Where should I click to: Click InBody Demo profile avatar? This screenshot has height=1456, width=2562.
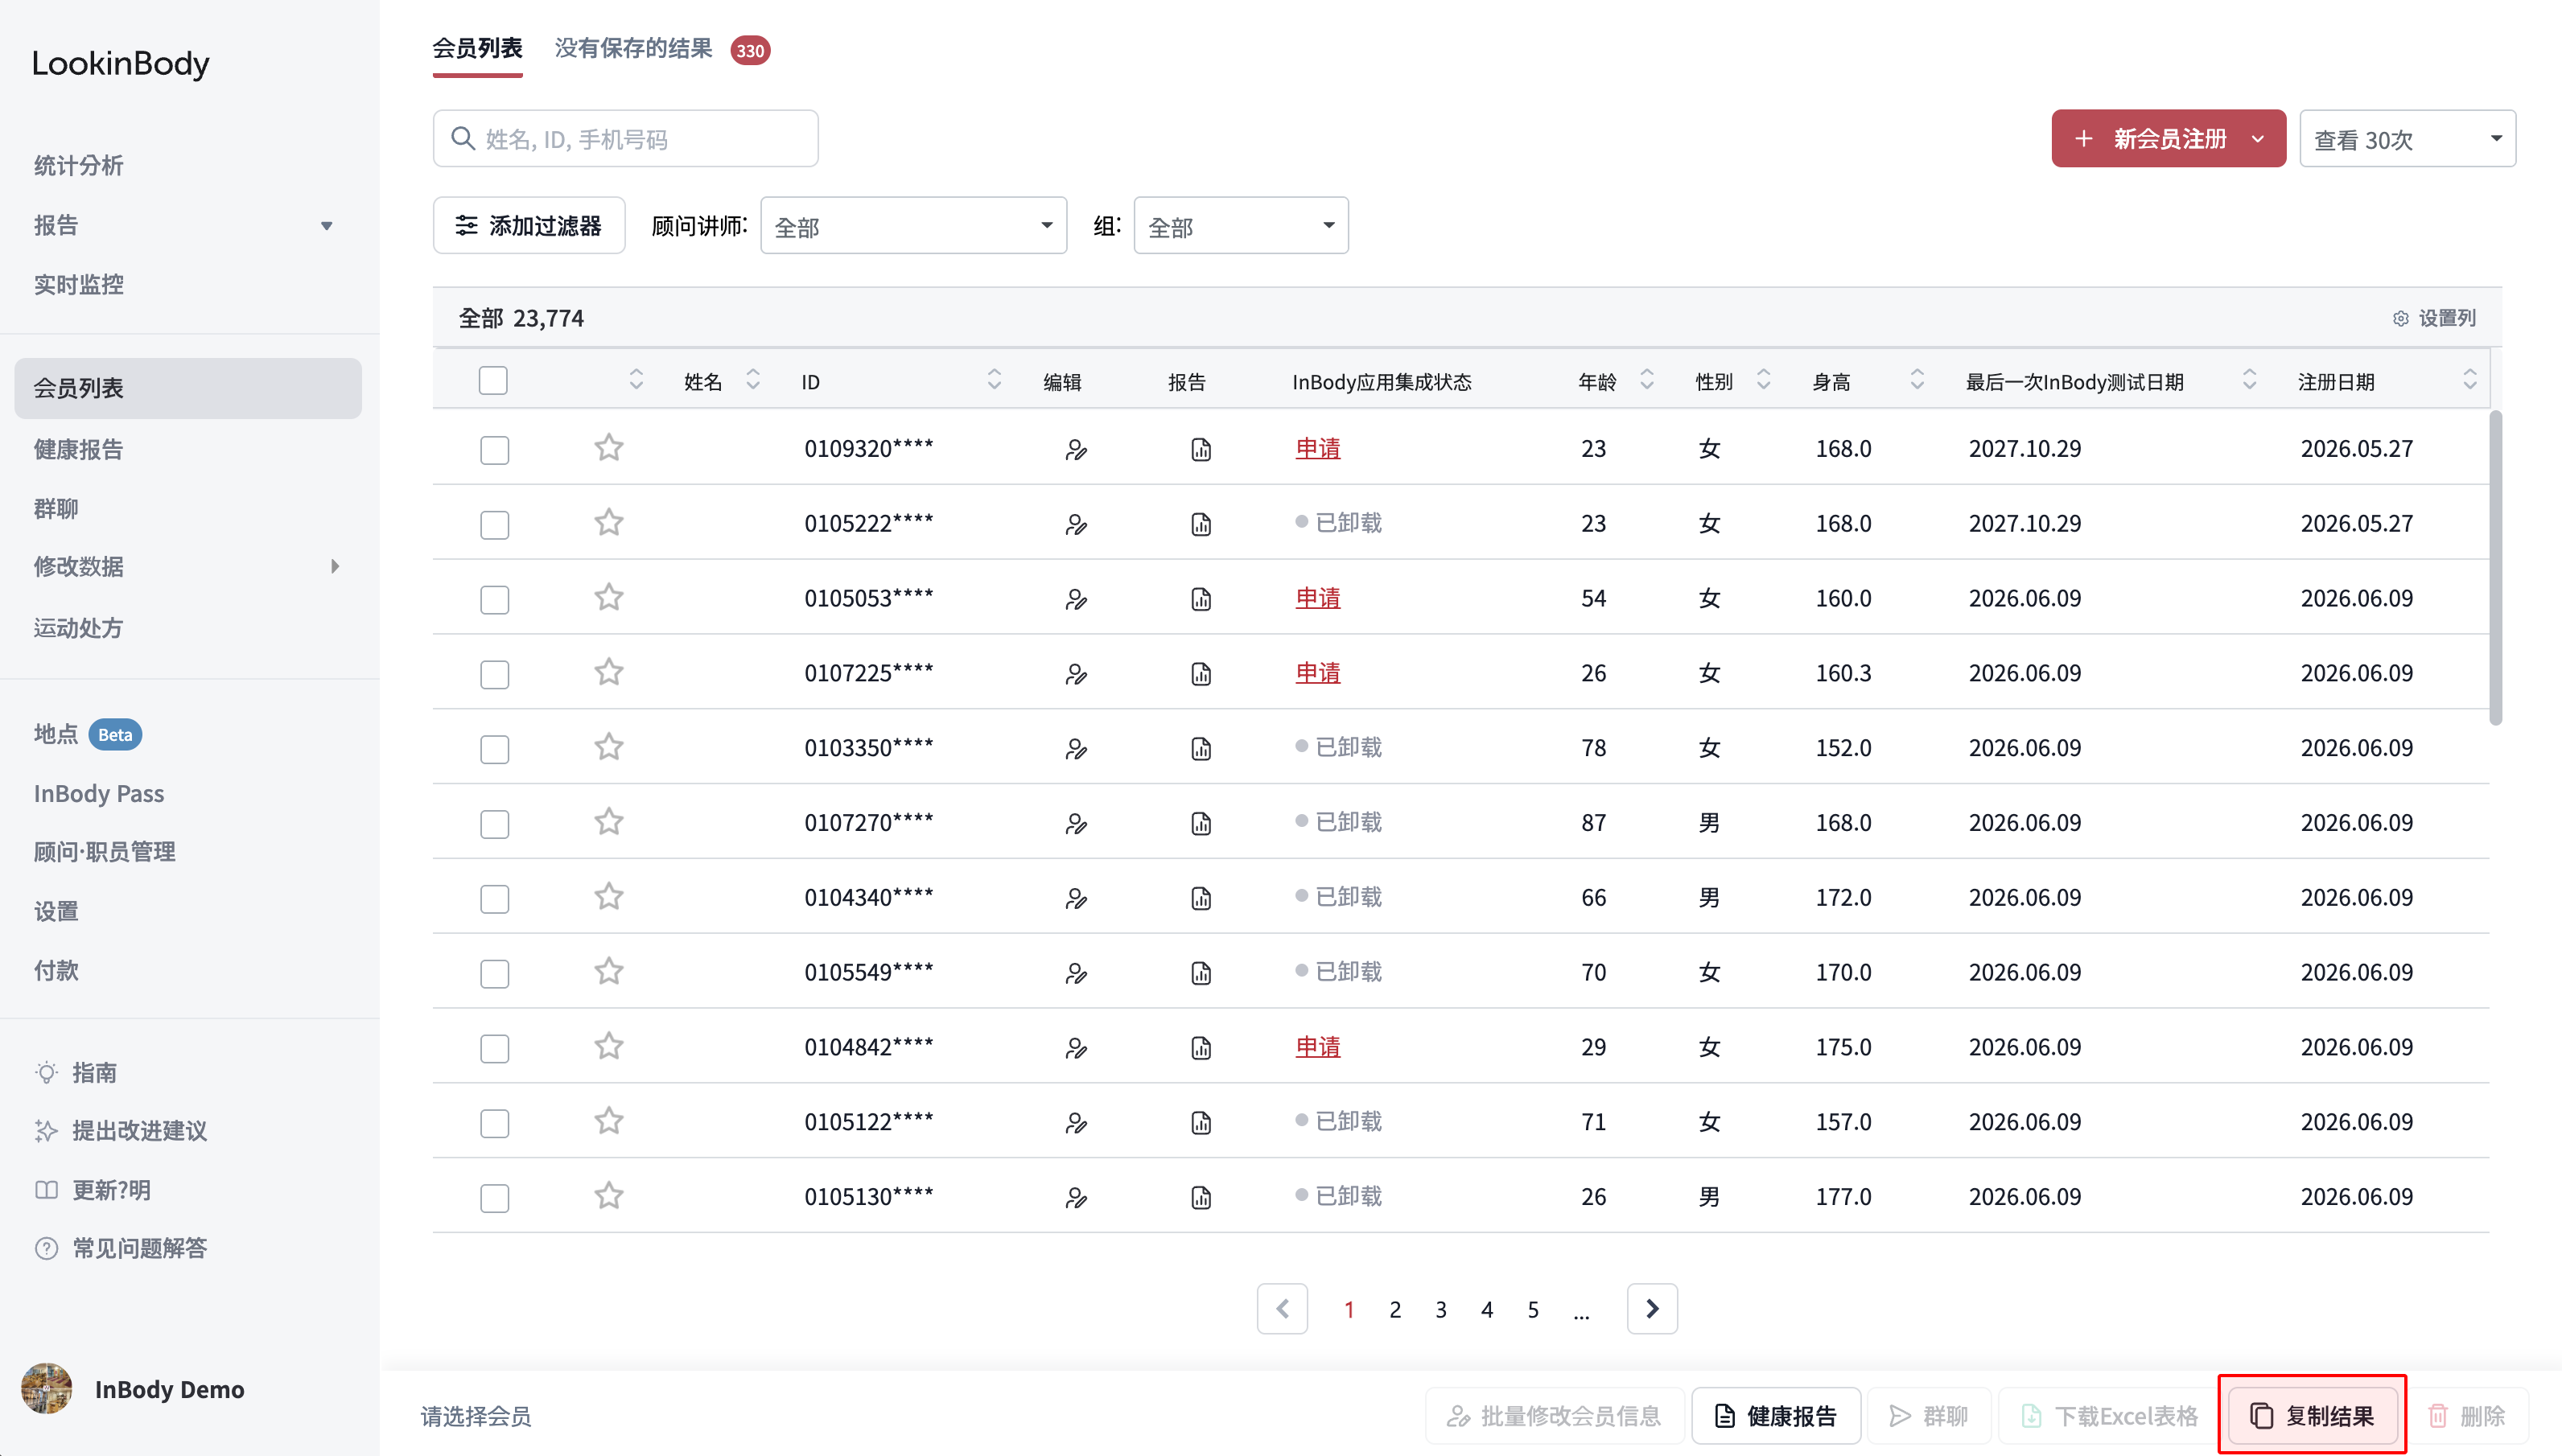point(46,1388)
